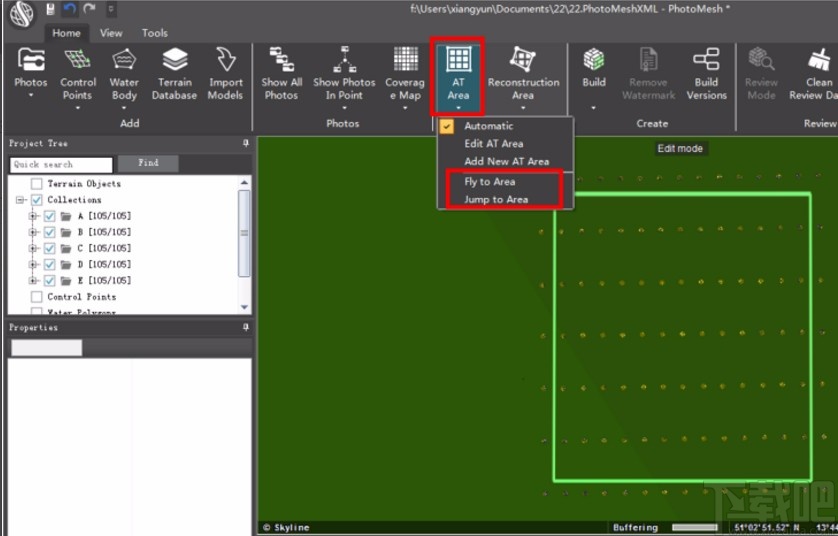Uncheck collection E checkbox

tap(49, 281)
